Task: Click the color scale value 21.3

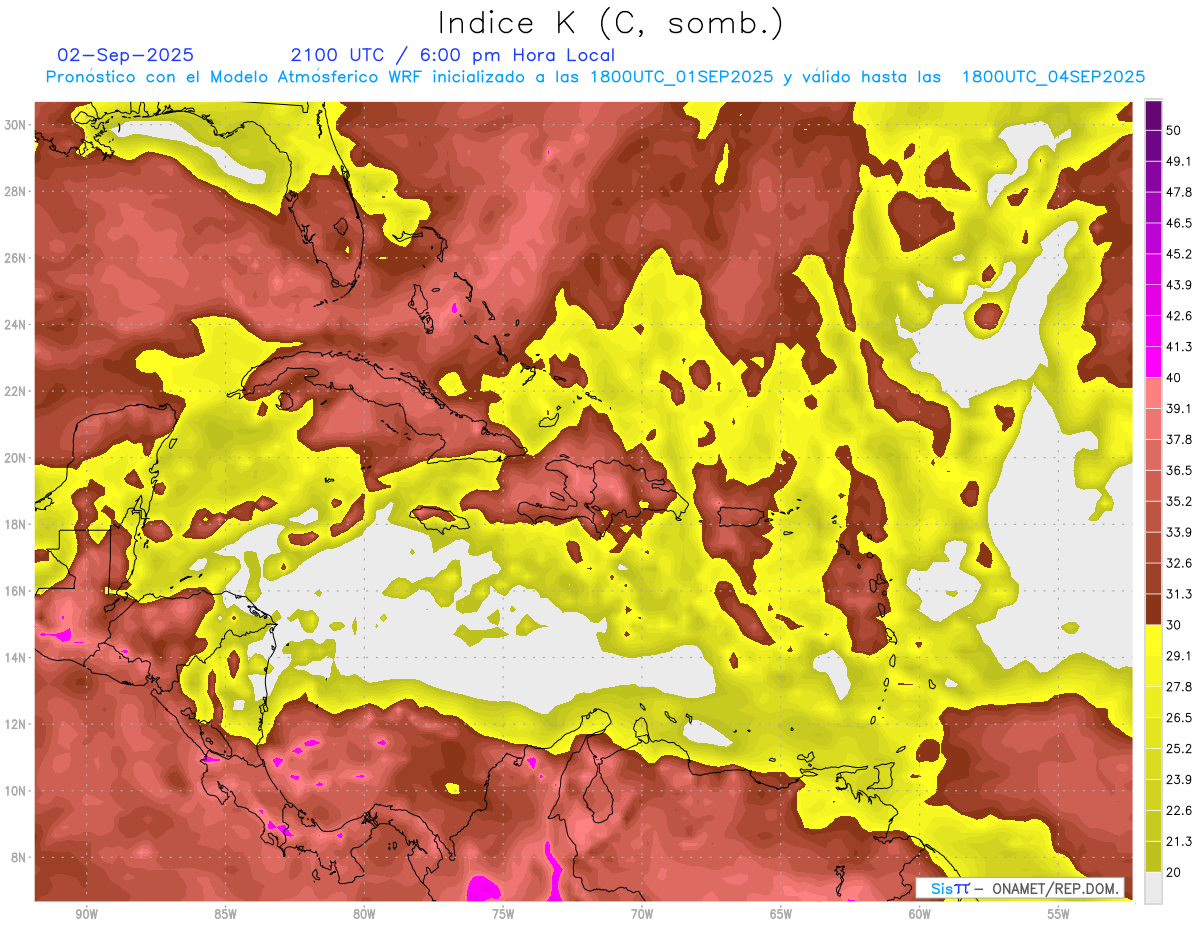Action: tap(1178, 841)
